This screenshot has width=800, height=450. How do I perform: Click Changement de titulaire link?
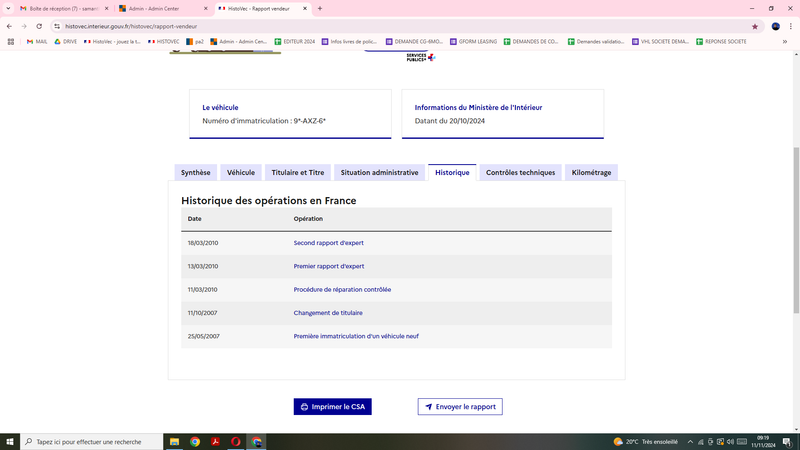coord(328,313)
